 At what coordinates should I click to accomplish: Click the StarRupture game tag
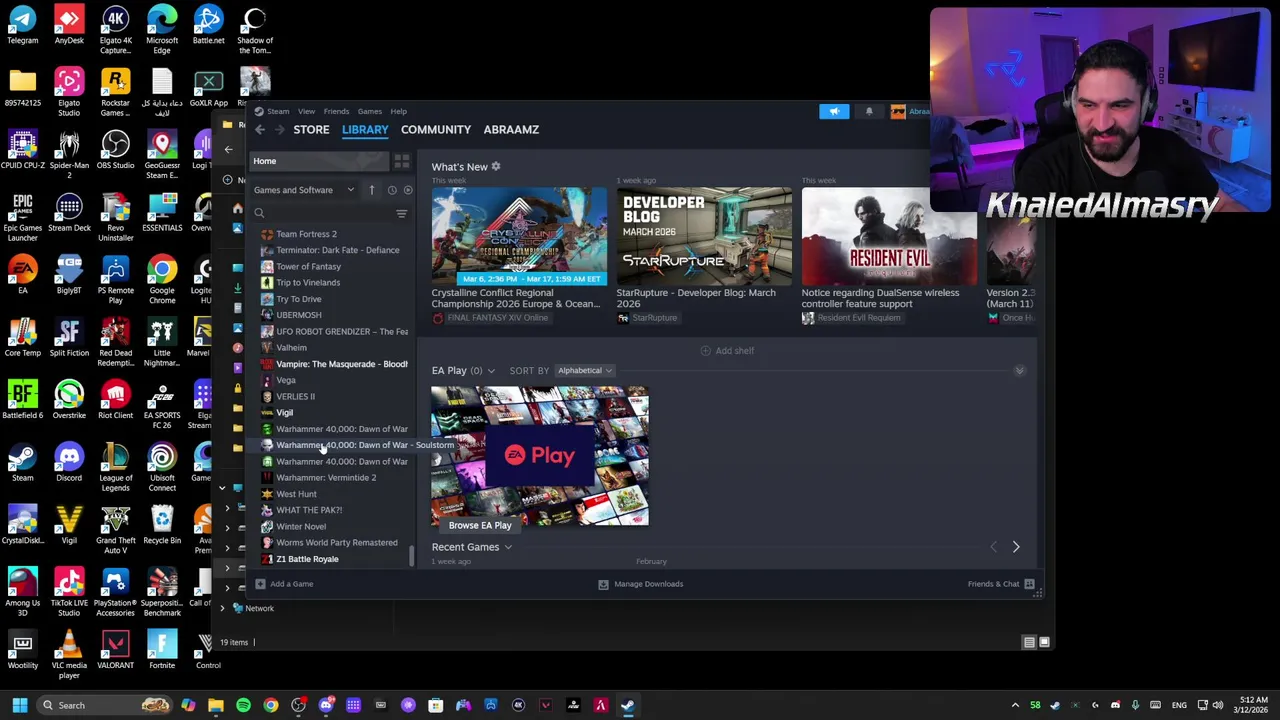tap(647, 318)
